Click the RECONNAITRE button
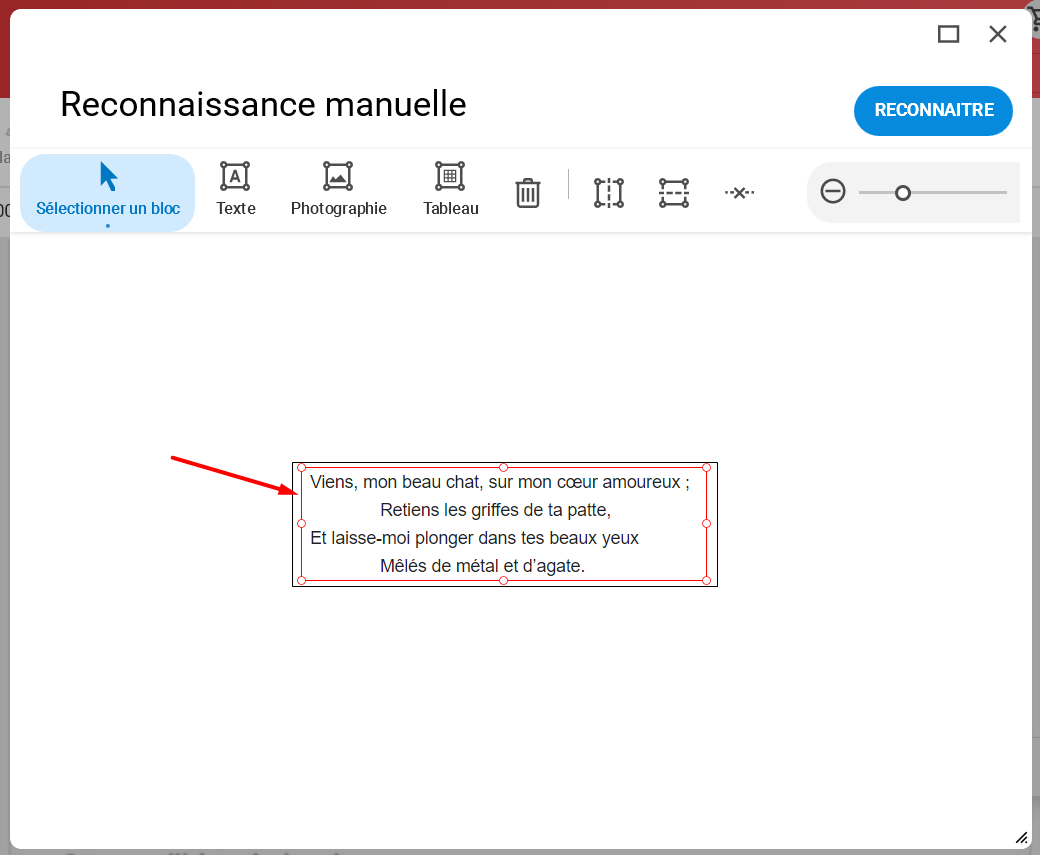The width and height of the screenshot is (1040, 855). [x=933, y=110]
